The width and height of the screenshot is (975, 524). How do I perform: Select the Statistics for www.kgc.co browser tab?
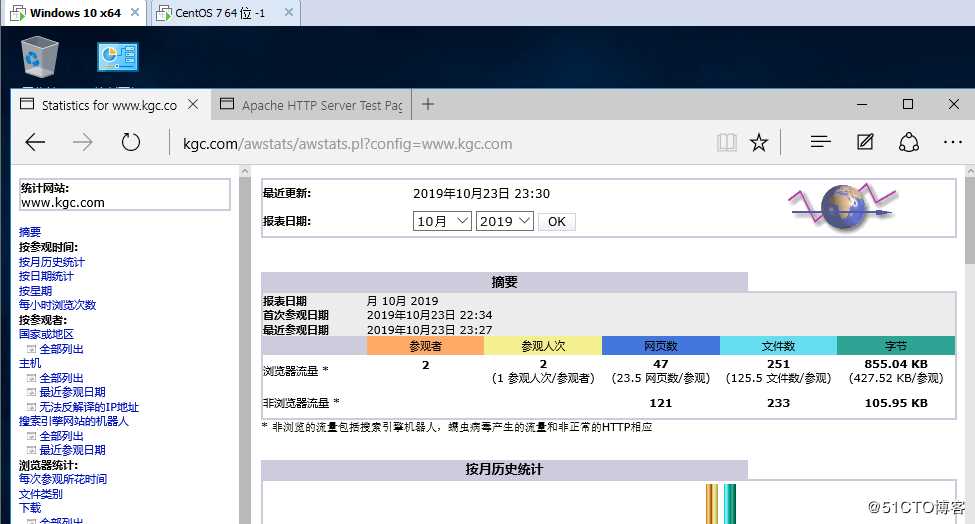(x=109, y=105)
